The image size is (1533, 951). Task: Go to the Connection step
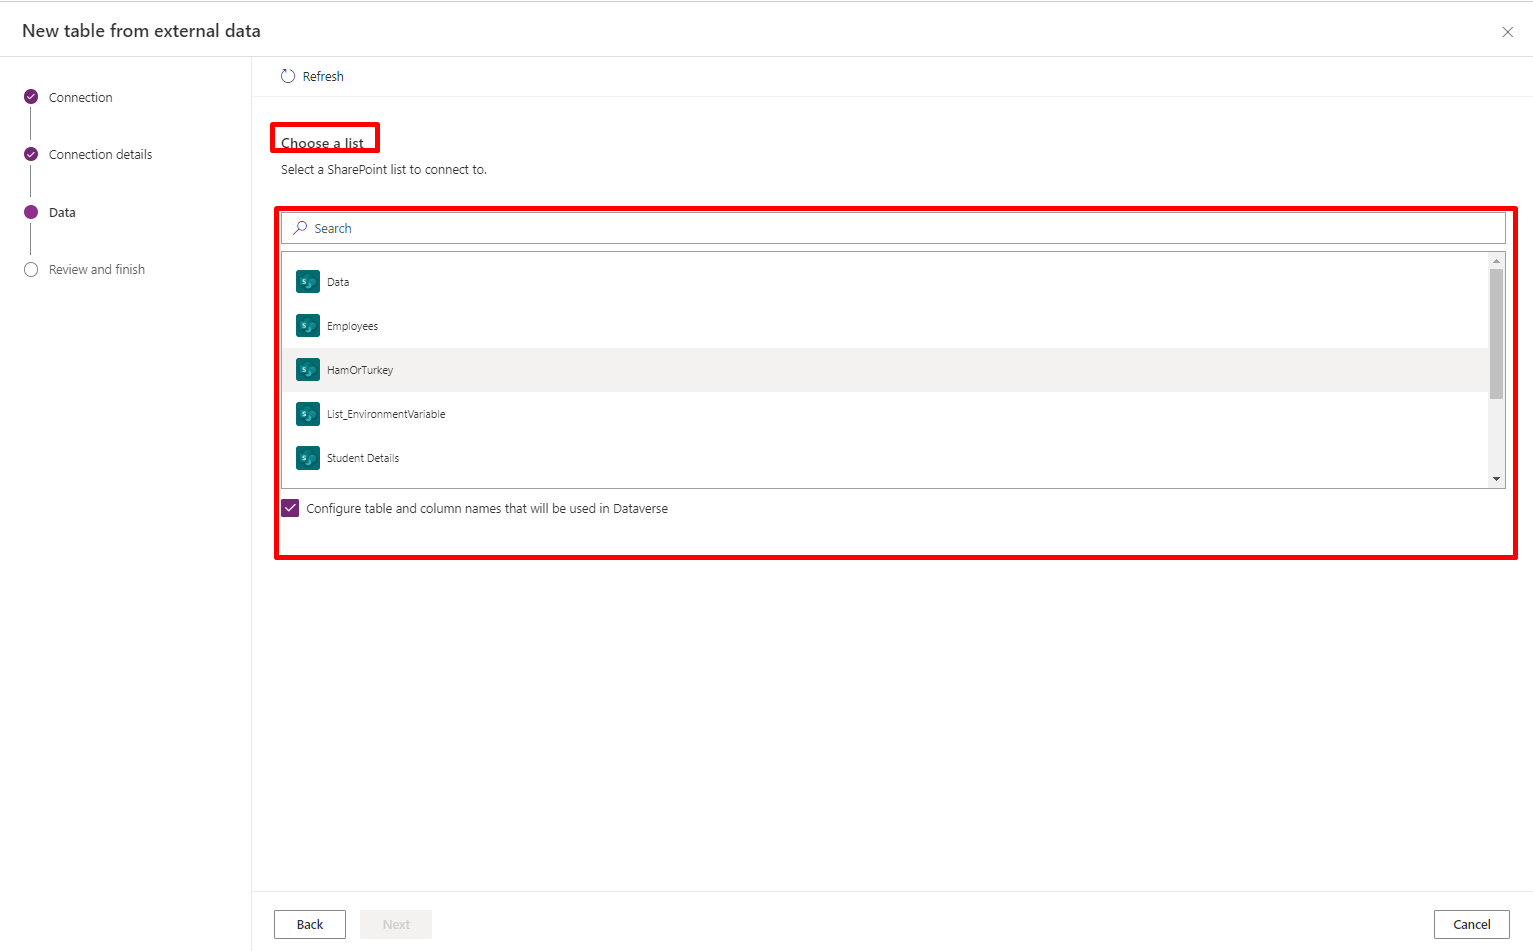pyautogui.click(x=80, y=97)
